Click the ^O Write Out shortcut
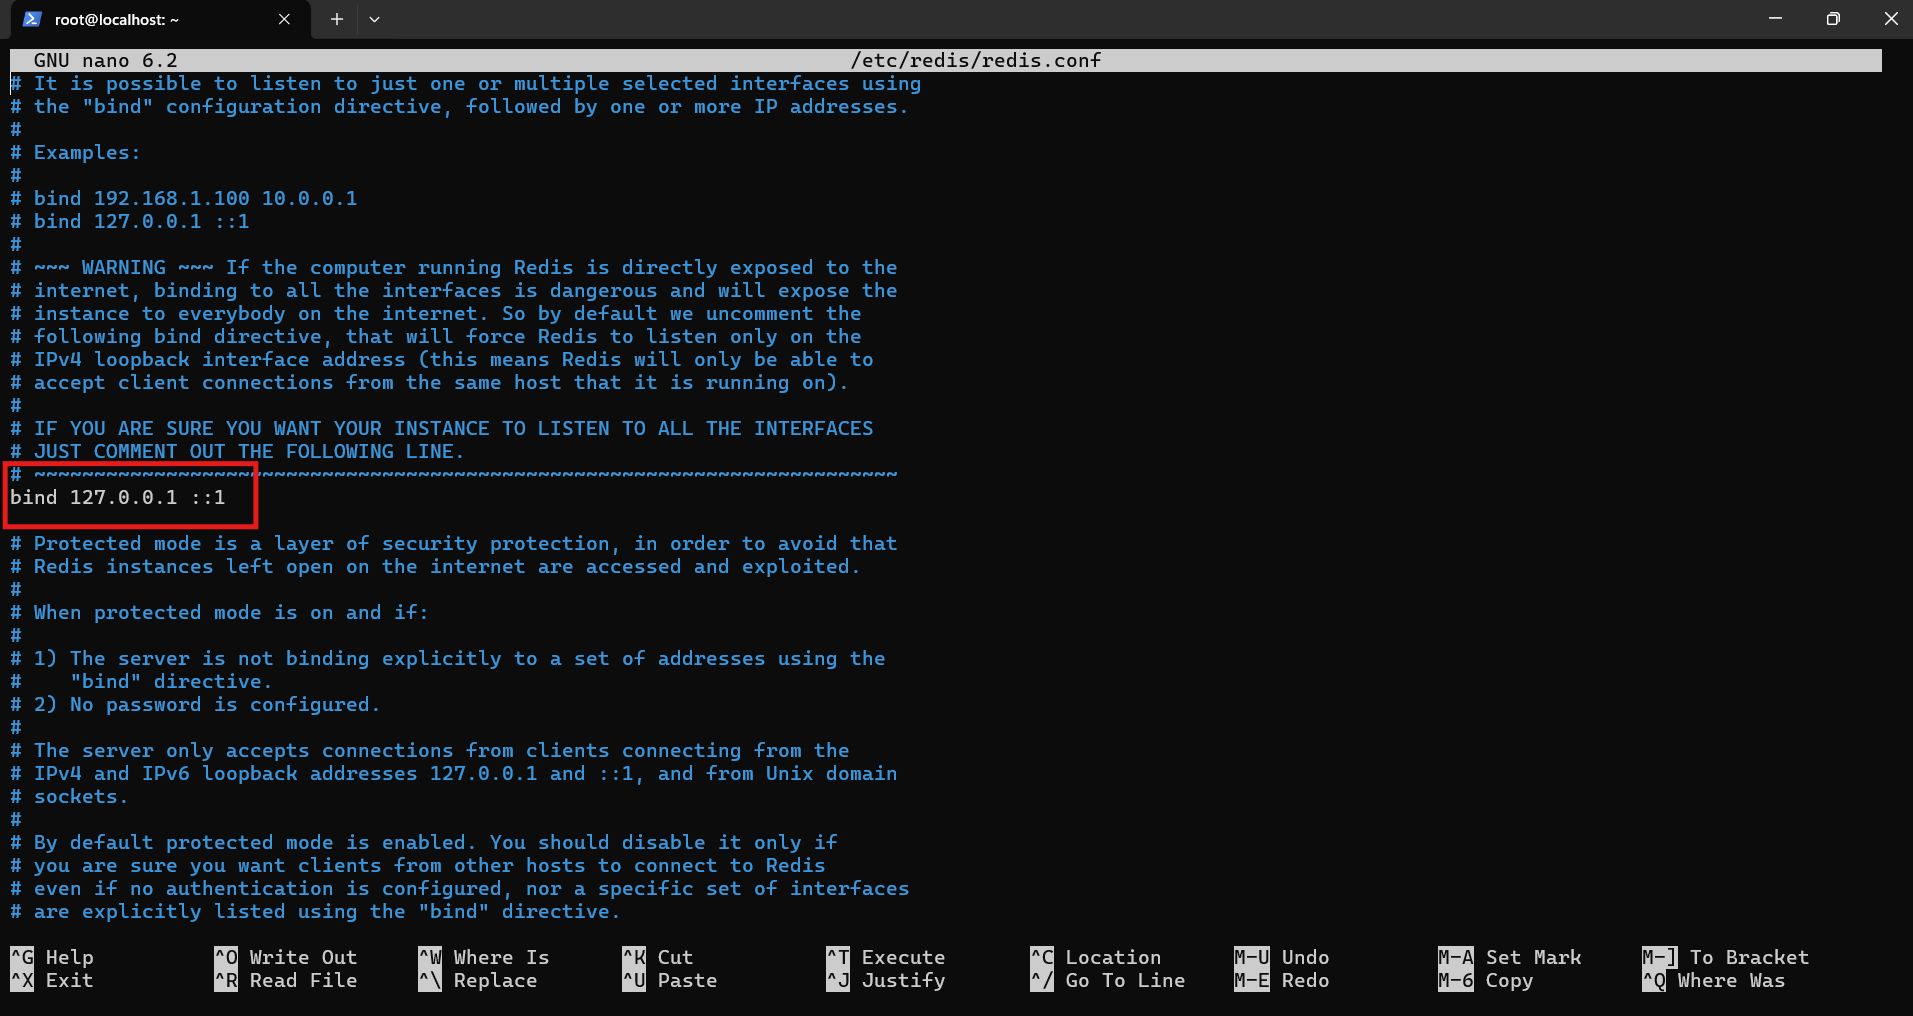1913x1016 pixels. coord(286,957)
